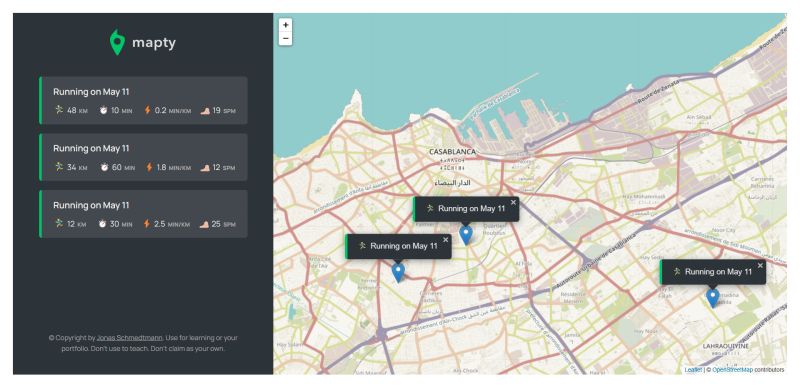Click the "60 MIN" duration value
800x385 pixels.
point(123,167)
